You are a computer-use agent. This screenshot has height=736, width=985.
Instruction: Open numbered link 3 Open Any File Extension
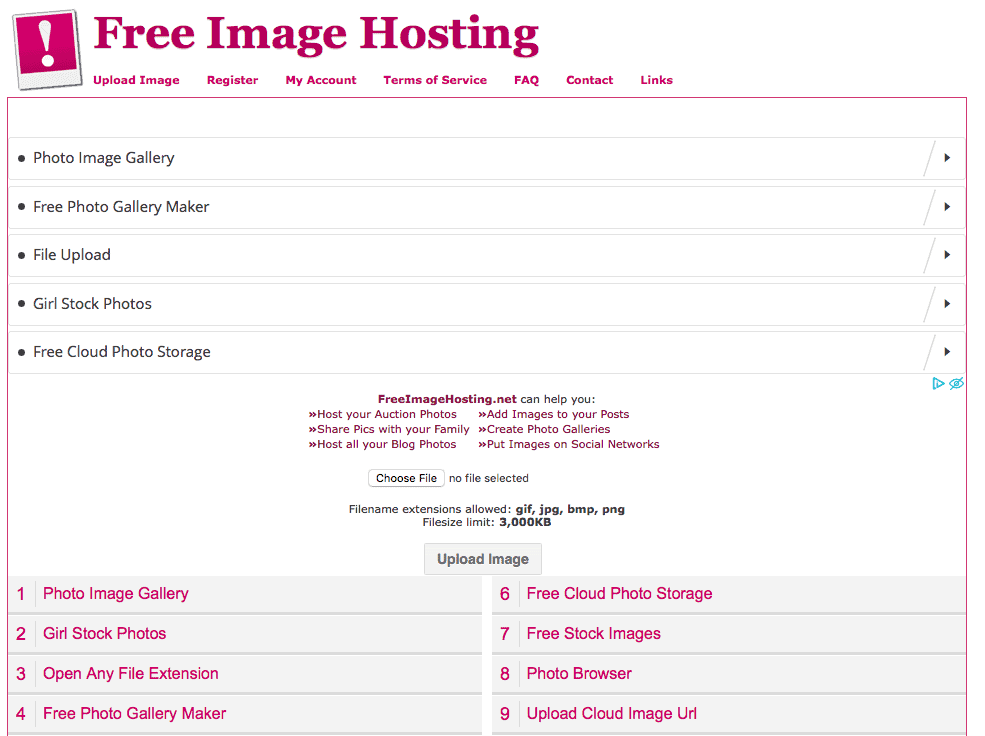131,674
